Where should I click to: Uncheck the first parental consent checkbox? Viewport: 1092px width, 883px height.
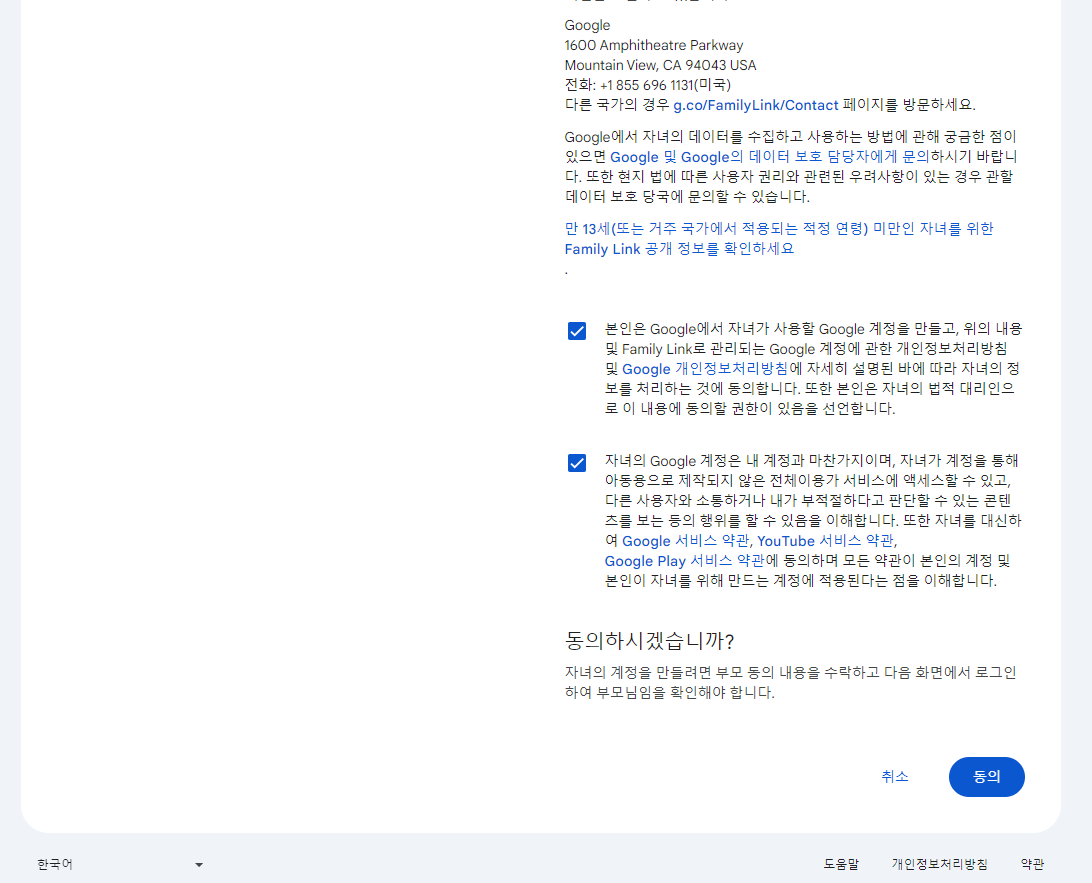(x=576, y=330)
